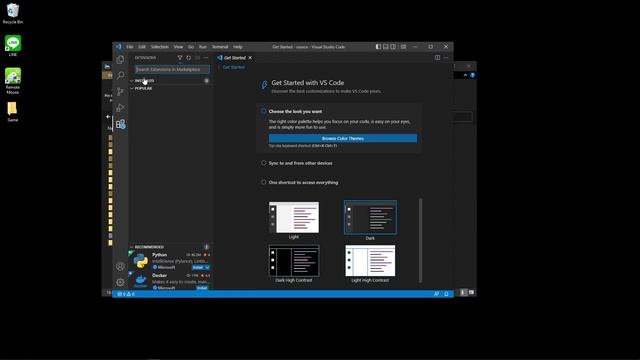Select the Light High Contrast theme thumbnail
Image resolution: width=640 pixels, height=360 pixels.
[370, 261]
